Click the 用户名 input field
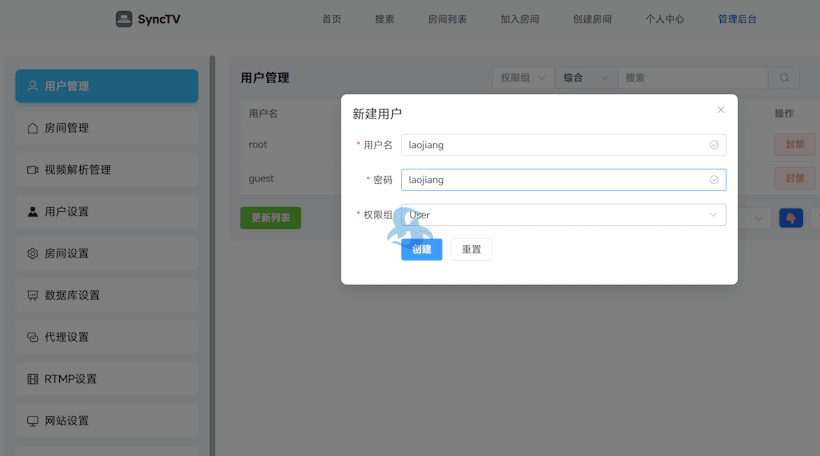The image size is (820, 456). pyautogui.click(x=563, y=145)
